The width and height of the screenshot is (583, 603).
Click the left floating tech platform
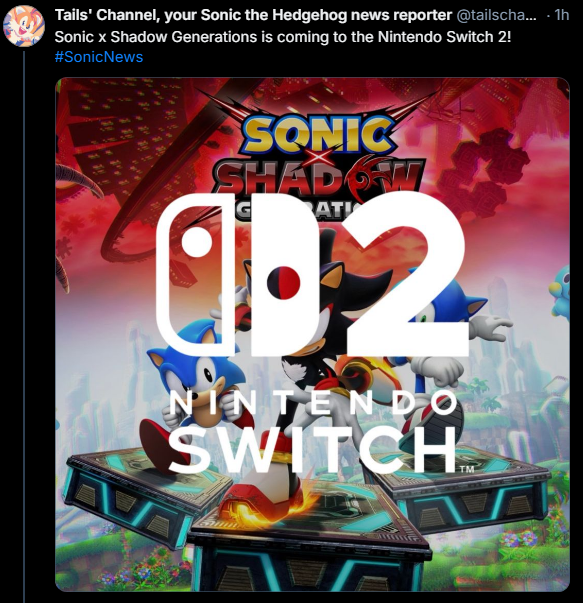pyautogui.click(x=146, y=500)
